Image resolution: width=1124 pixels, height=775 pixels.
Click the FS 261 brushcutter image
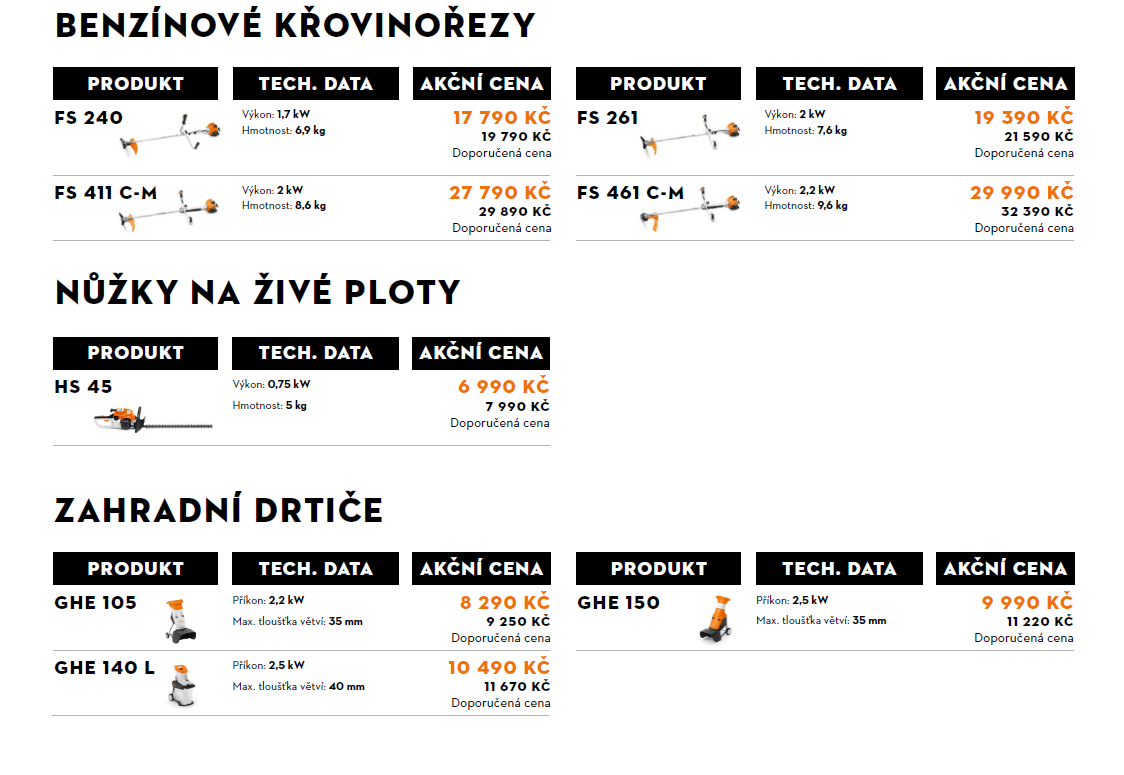(x=690, y=135)
